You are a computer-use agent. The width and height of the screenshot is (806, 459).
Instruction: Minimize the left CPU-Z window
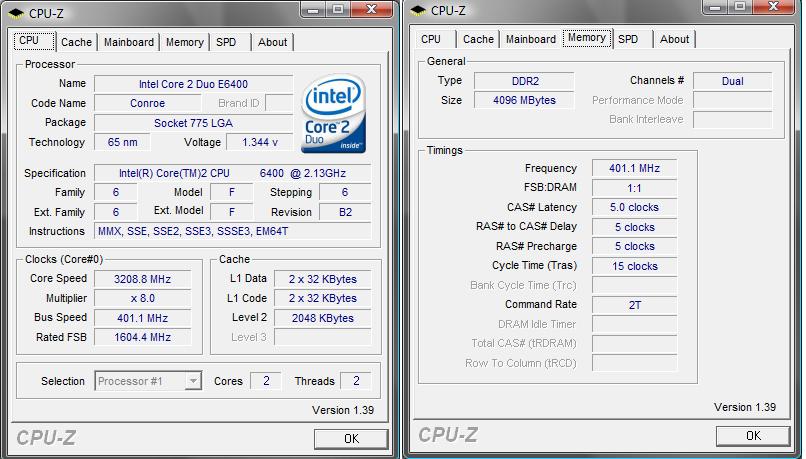pos(314,9)
